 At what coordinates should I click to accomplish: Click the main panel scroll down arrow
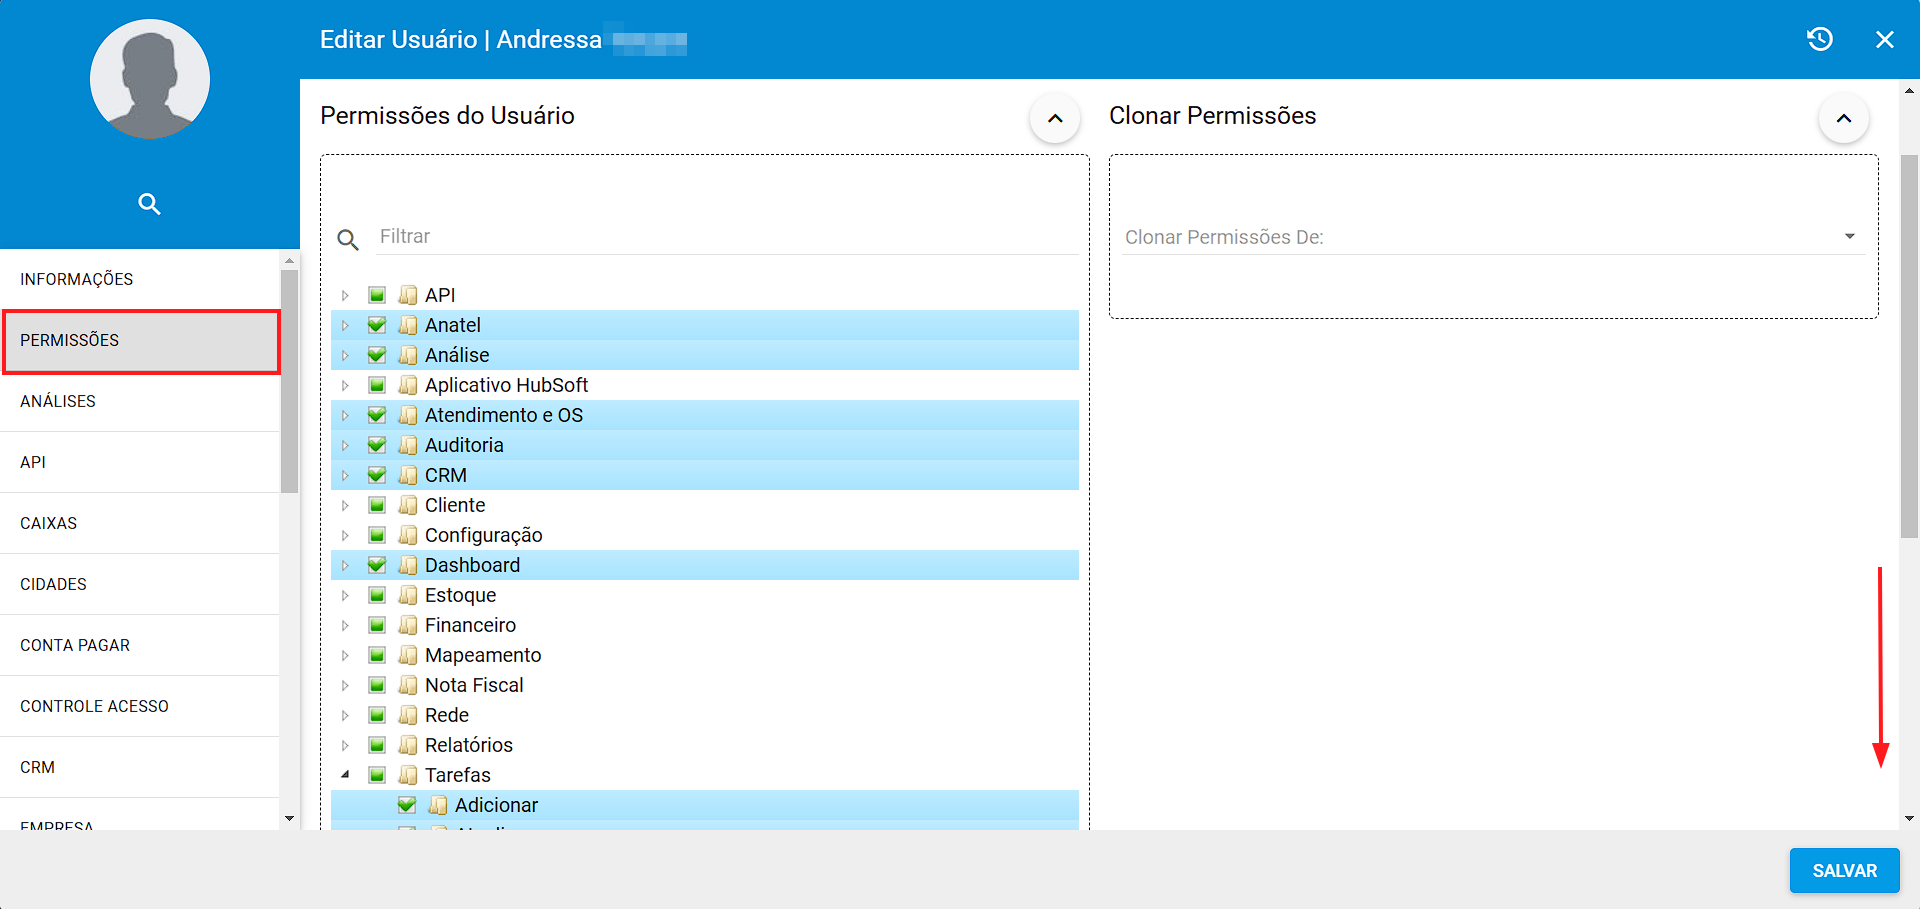pyautogui.click(x=1909, y=818)
